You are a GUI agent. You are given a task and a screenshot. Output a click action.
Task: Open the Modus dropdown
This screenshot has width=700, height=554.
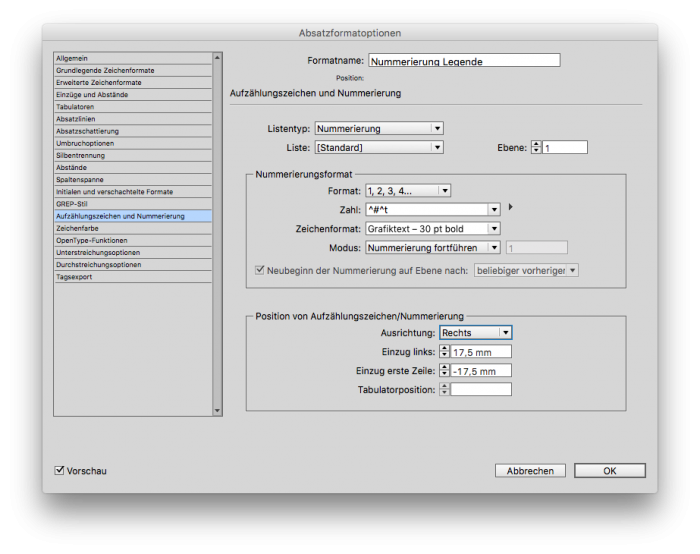[433, 247]
